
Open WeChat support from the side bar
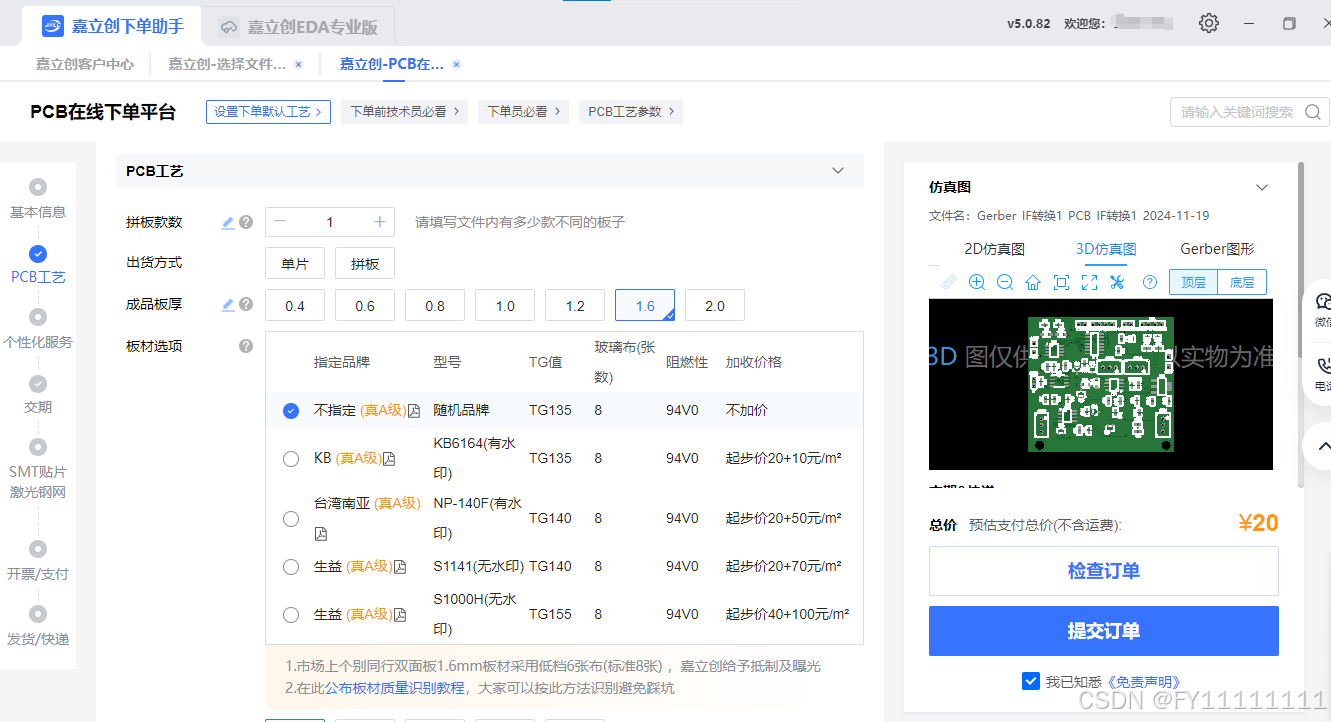[x=1322, y=308]
